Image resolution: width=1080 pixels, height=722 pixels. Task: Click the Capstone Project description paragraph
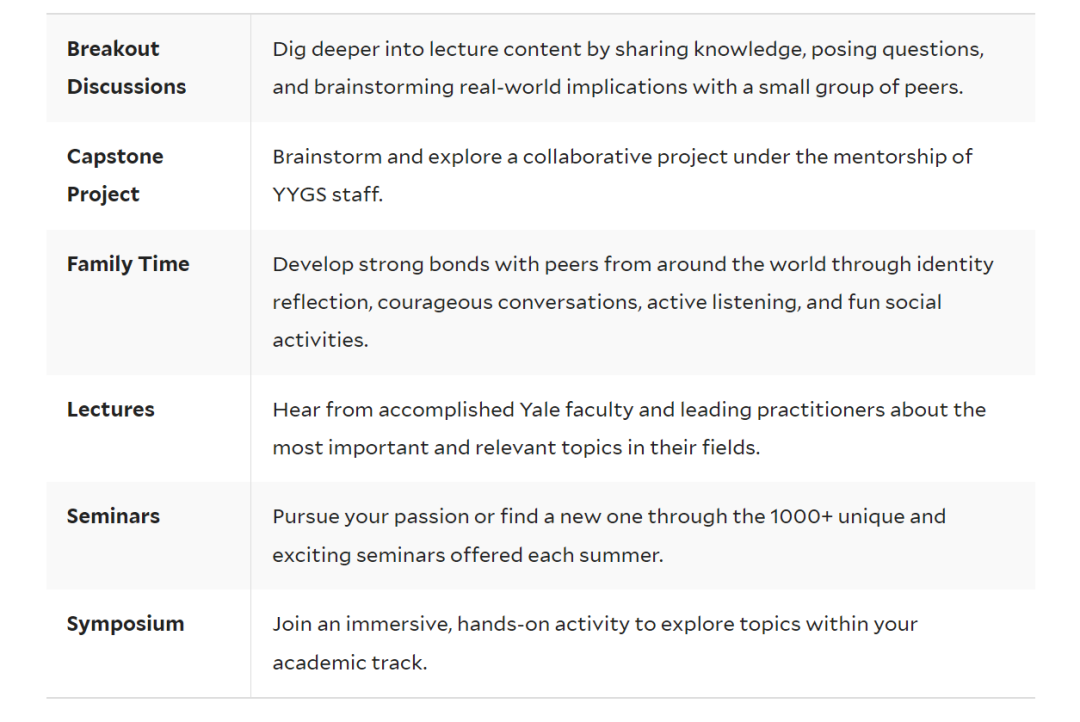(x=622, y=175)
